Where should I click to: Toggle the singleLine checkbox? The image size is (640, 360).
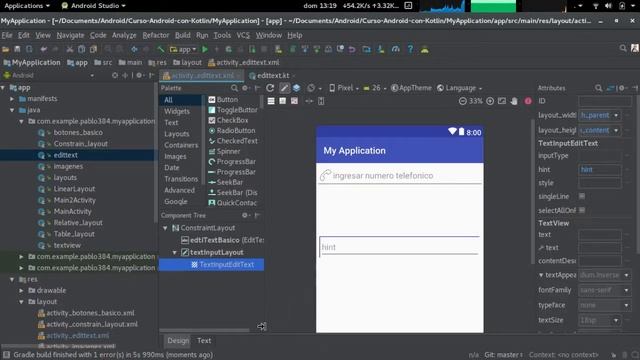pos(582,196)
